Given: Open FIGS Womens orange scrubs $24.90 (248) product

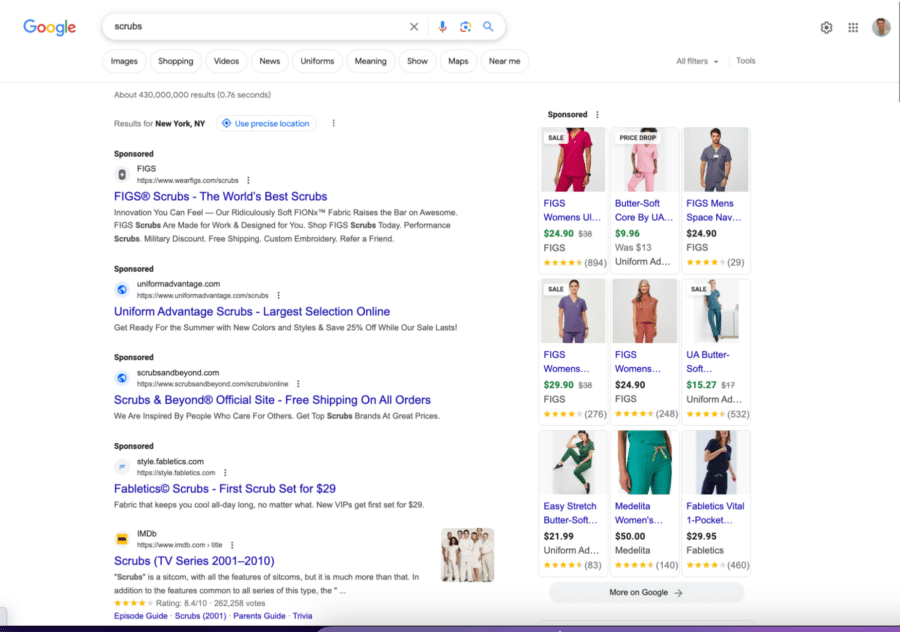Looking at the screenshot, I should click(x=644, y=351).
